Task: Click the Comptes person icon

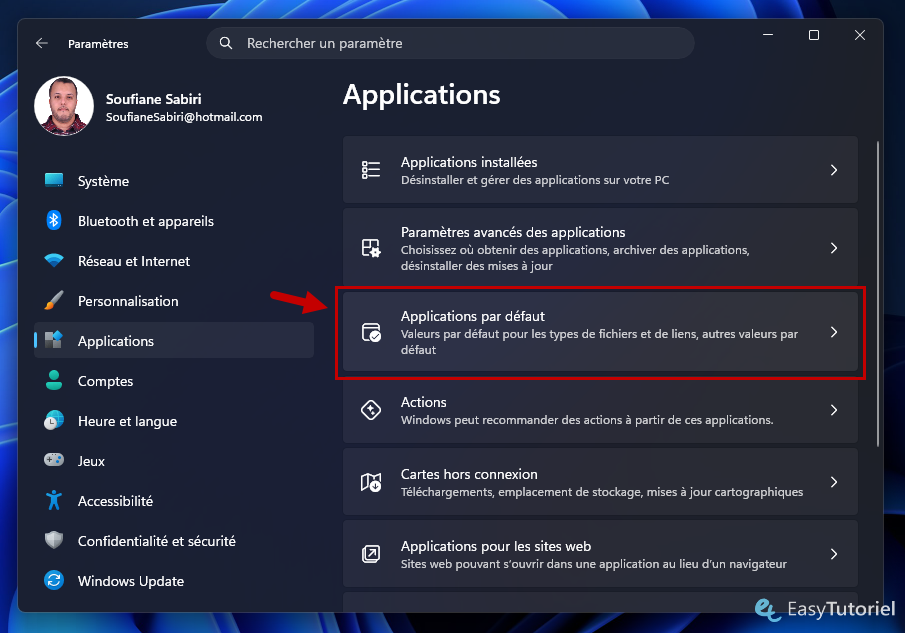Action: click(54, 380)
